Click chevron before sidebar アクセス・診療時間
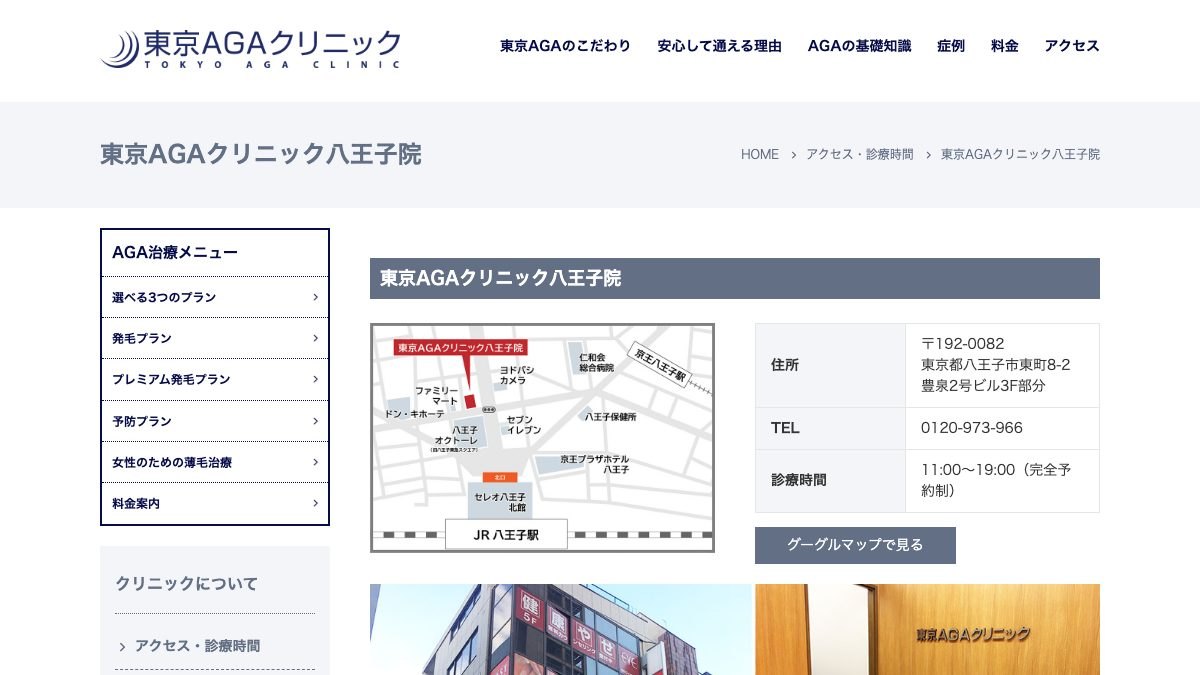This screenshot has width=1200, height=675. pyautogui.click(x=122, y=647)
